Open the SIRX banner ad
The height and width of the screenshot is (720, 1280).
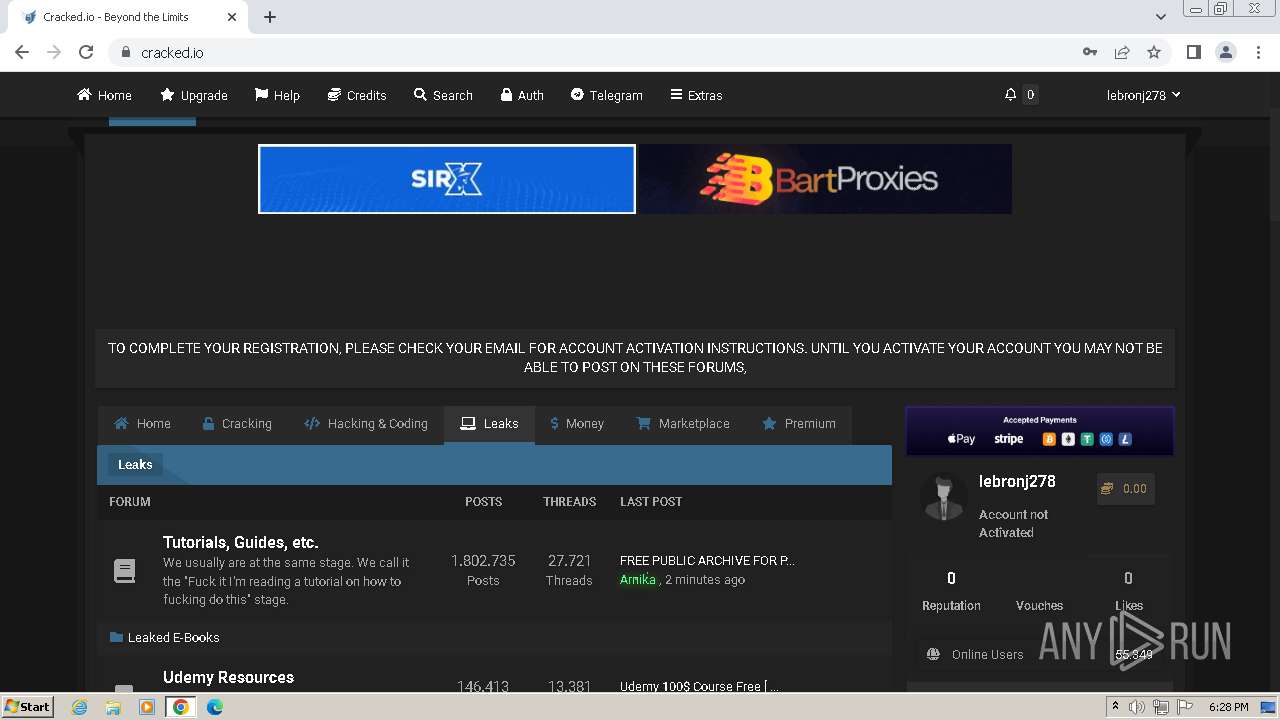click(x=447, y=179)
